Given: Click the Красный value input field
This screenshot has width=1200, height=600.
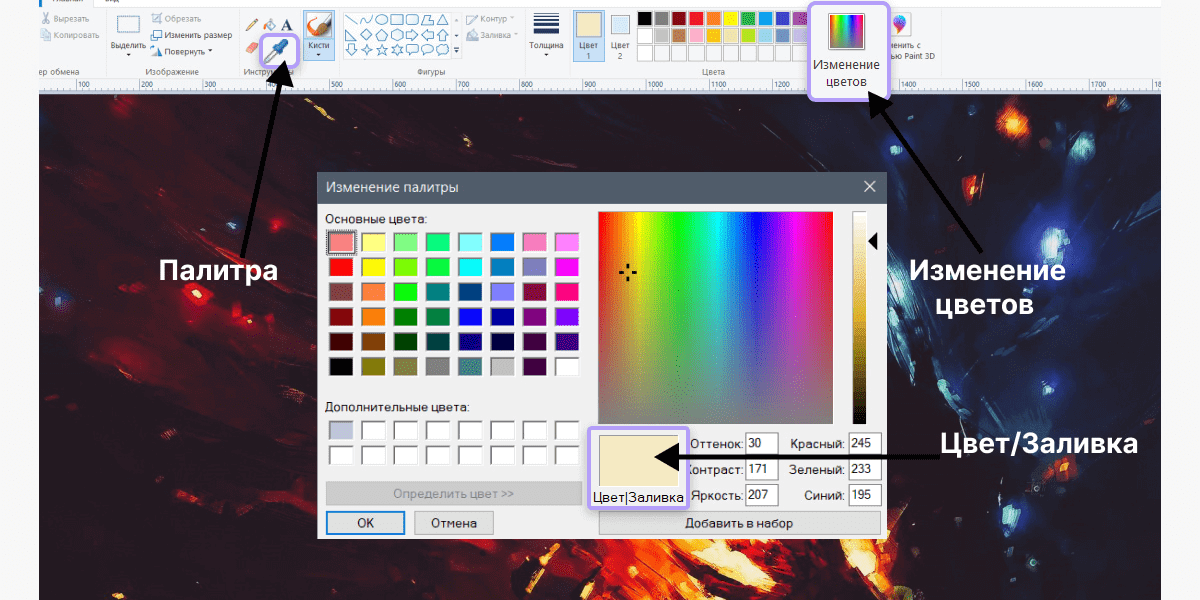Looking at the screenshot, I should tap(864, 443).
